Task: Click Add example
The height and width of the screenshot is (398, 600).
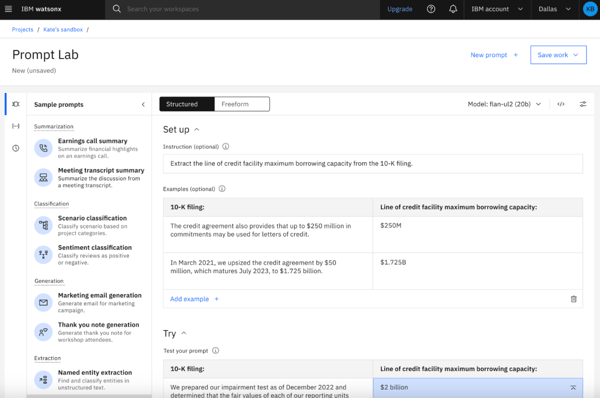Action: tap(189, 299)
